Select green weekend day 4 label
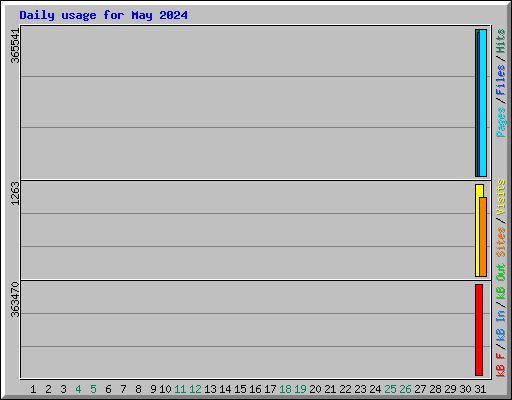 click(x=78, y=389)
